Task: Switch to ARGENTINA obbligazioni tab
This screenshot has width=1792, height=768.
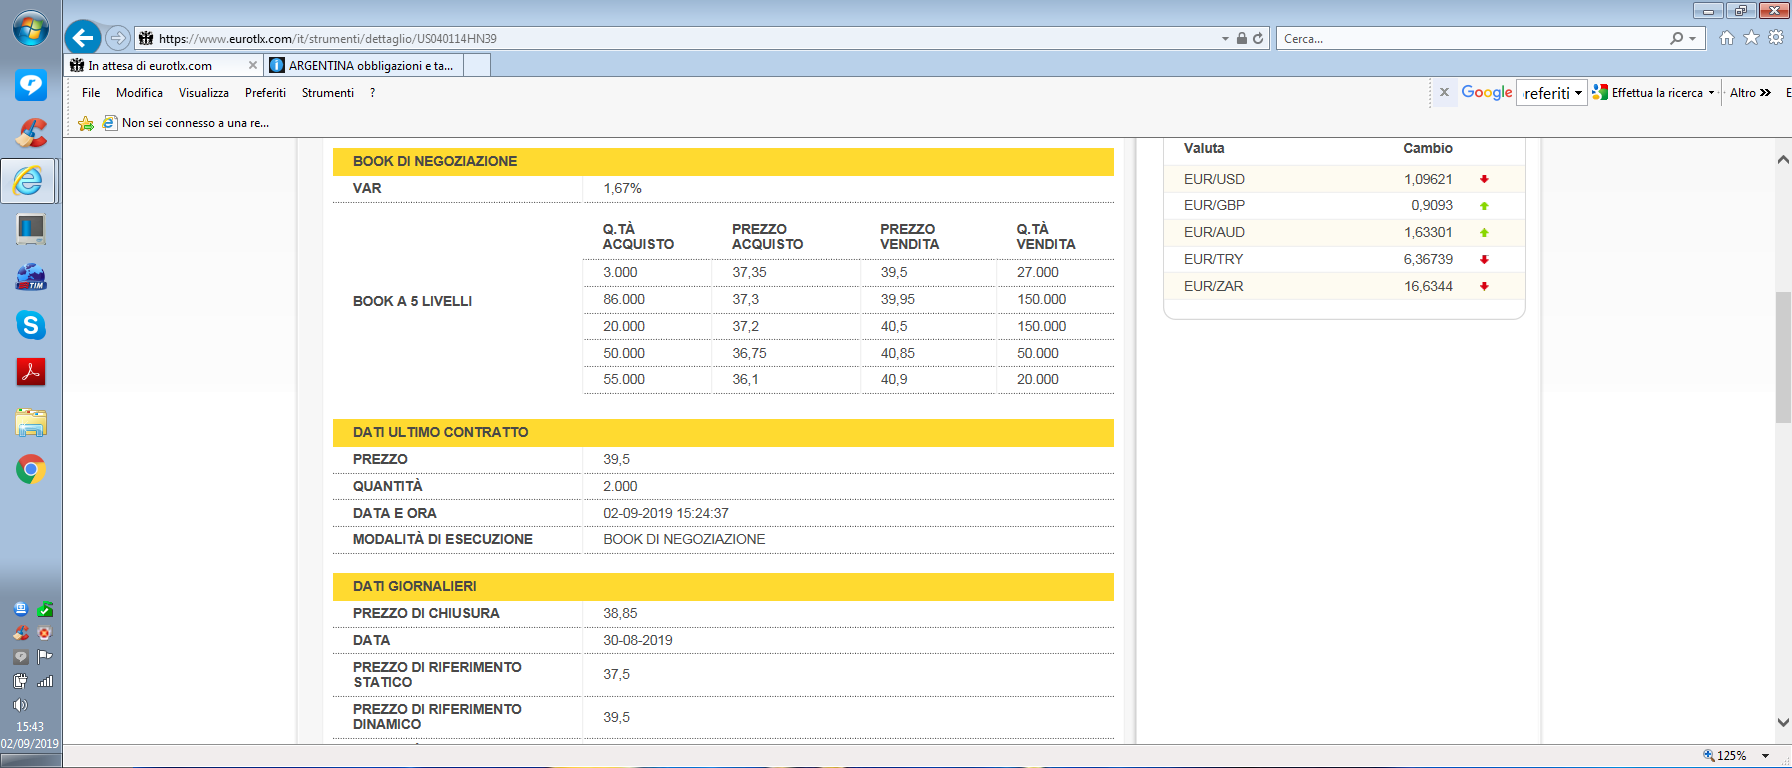Action: coord(363,65)
